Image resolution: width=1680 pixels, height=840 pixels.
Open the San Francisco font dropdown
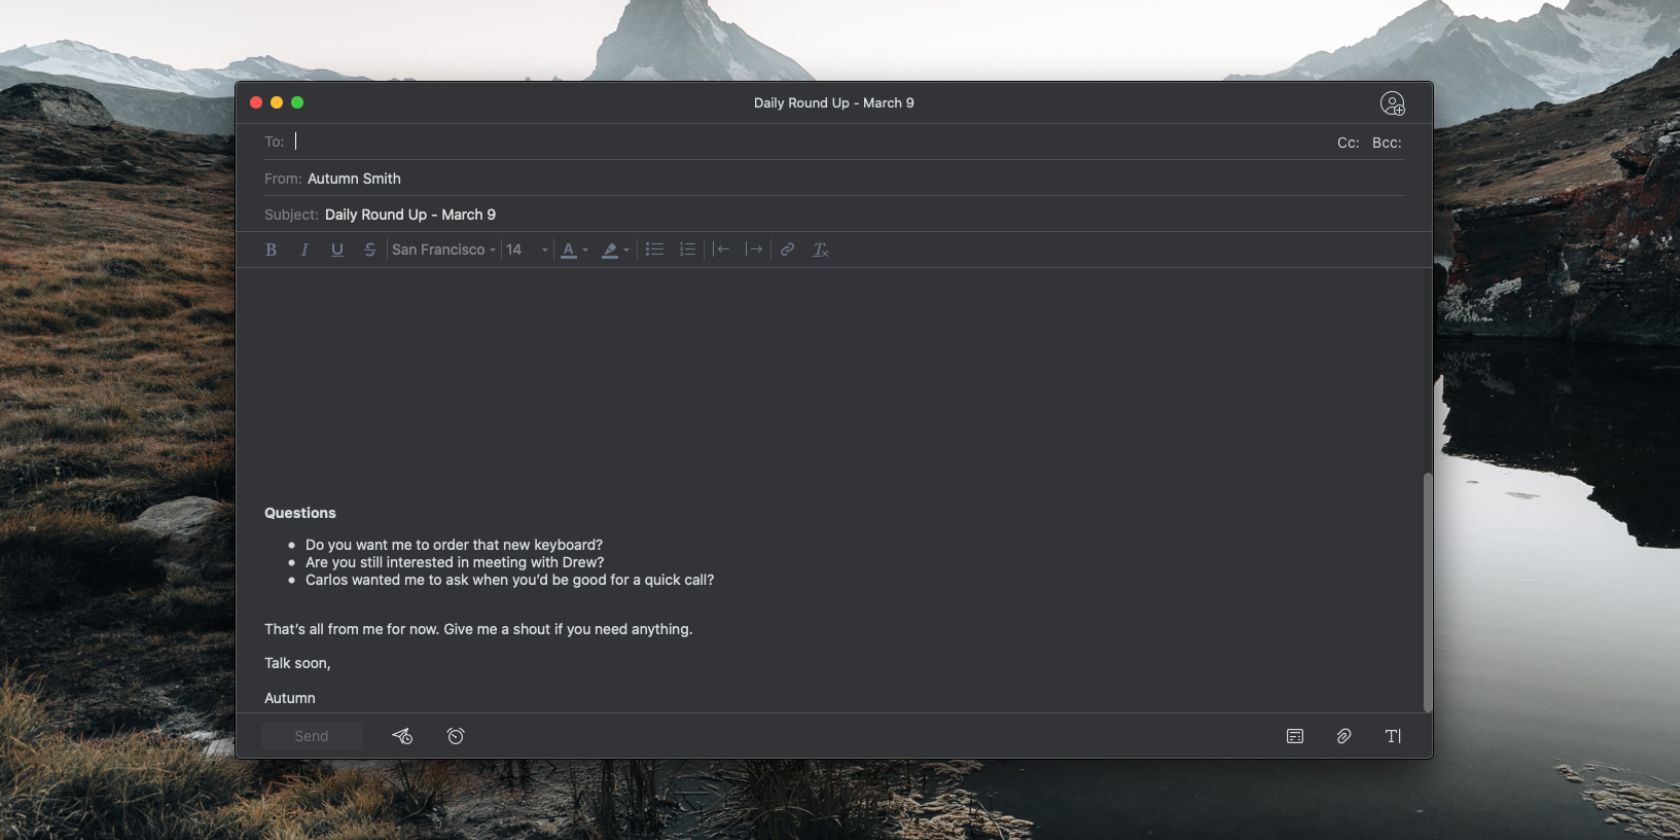(x=444, y=250)
